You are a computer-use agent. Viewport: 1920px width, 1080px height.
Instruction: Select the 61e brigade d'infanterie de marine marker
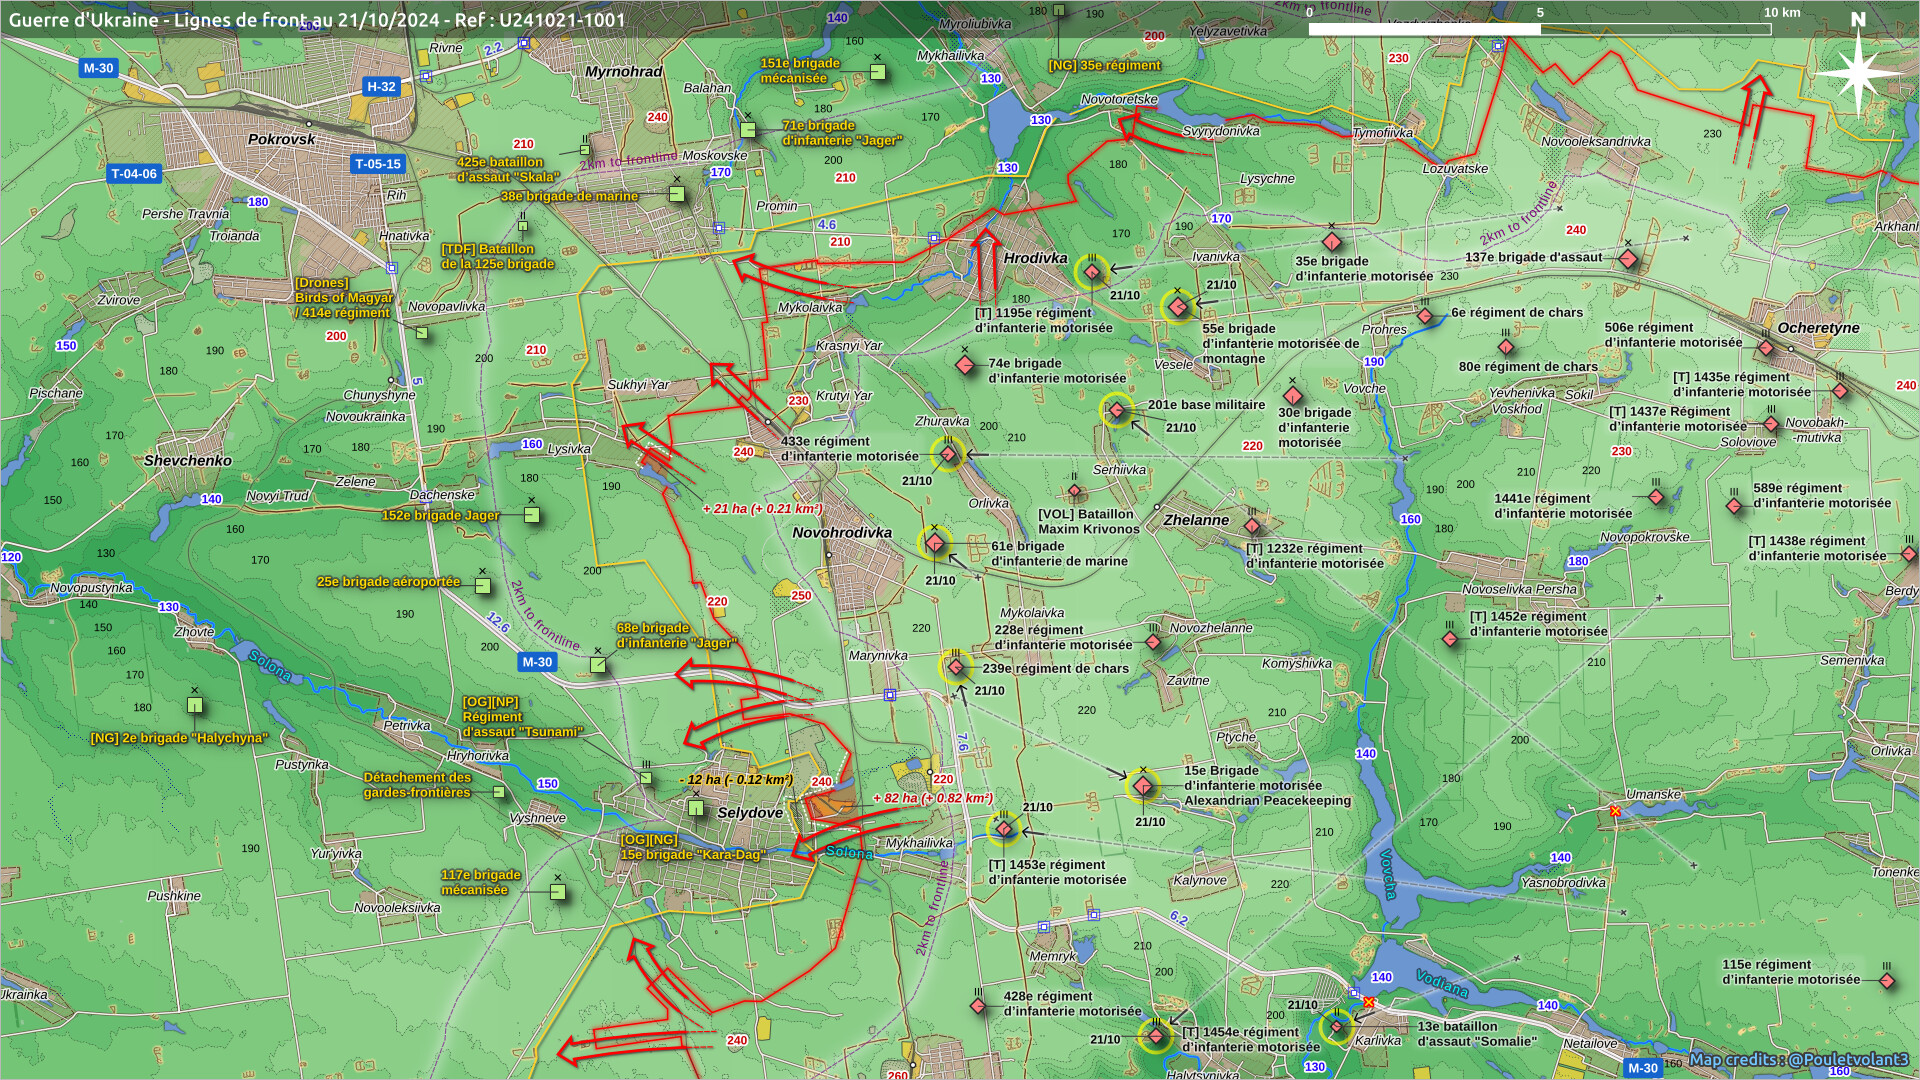point(935,544)
